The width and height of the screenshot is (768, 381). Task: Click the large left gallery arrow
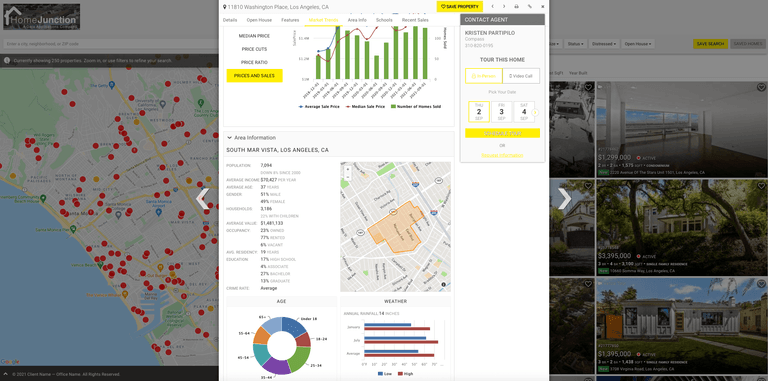tap(202, 199)
